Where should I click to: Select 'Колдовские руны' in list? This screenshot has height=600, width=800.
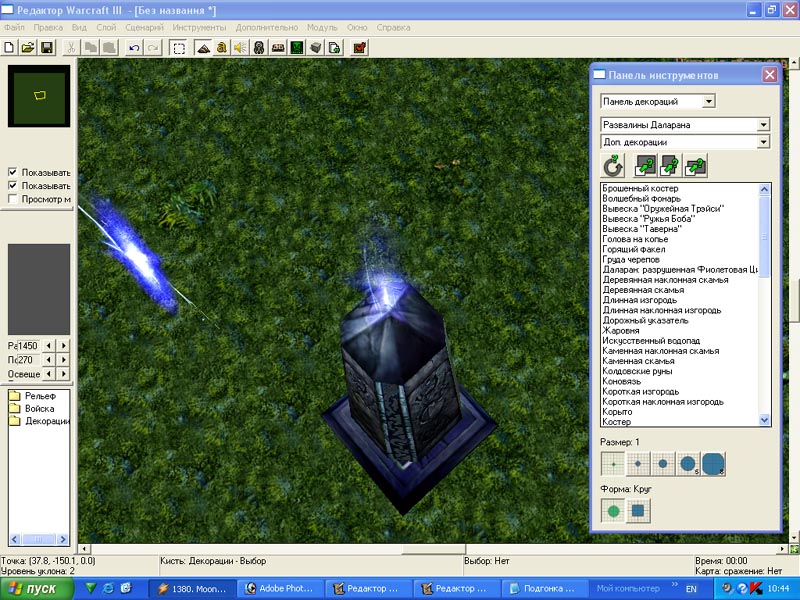click(x=637, y=371)
